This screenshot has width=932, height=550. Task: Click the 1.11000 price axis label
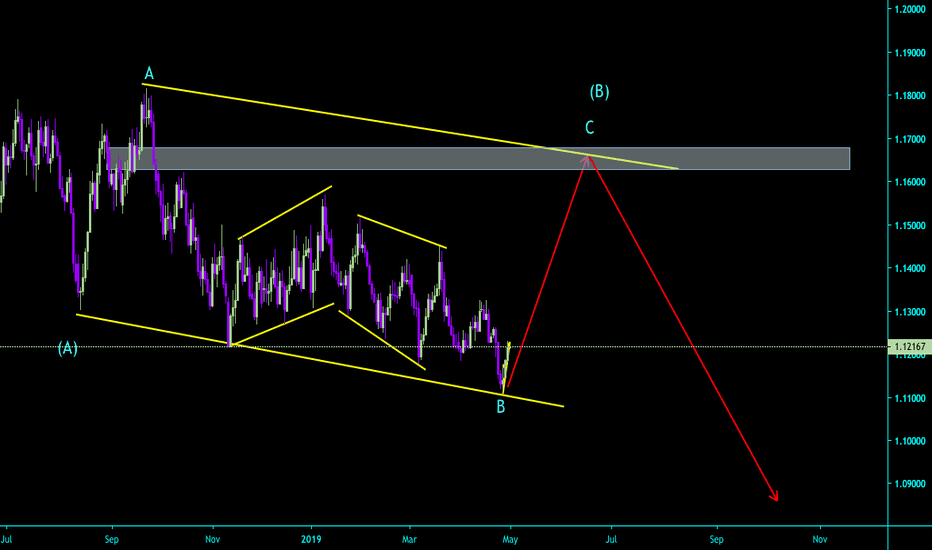tap(910, 398)
